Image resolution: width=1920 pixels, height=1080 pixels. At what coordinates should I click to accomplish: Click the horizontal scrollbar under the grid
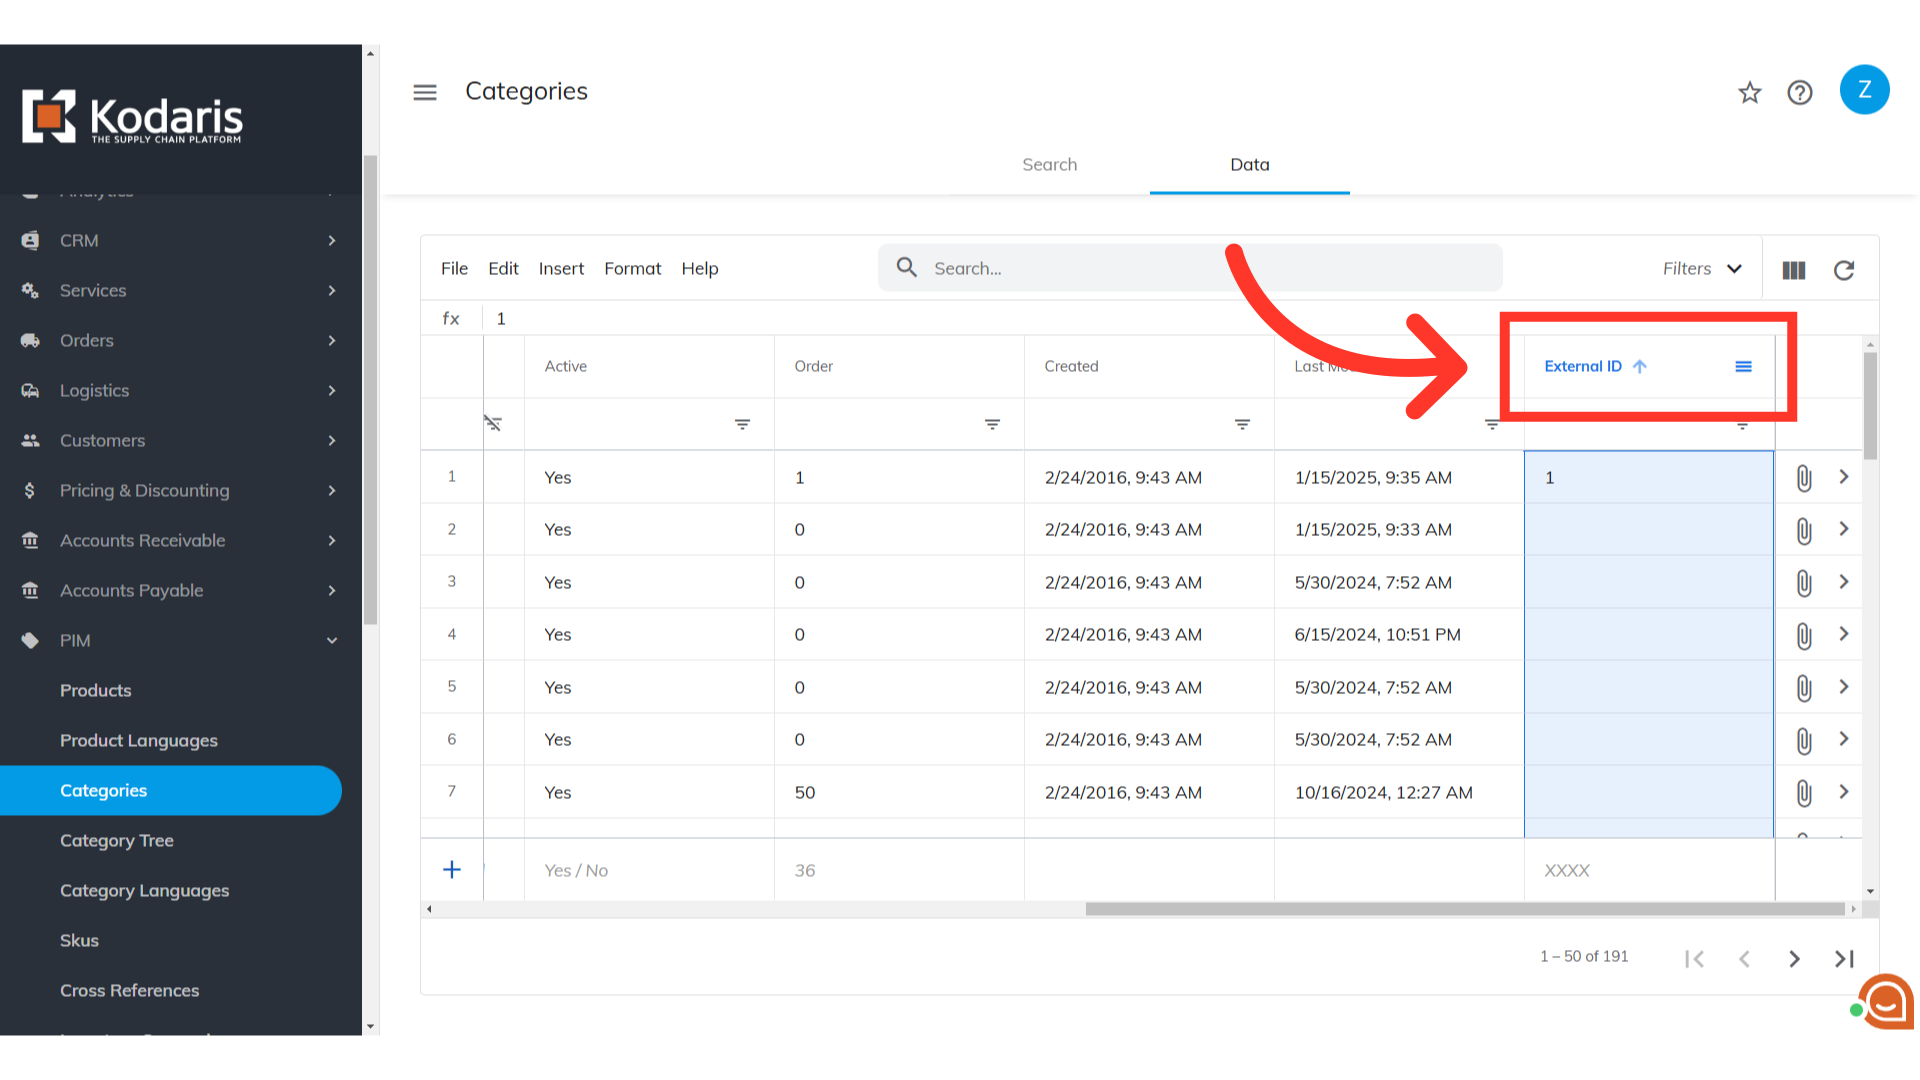click(1464, 909)
